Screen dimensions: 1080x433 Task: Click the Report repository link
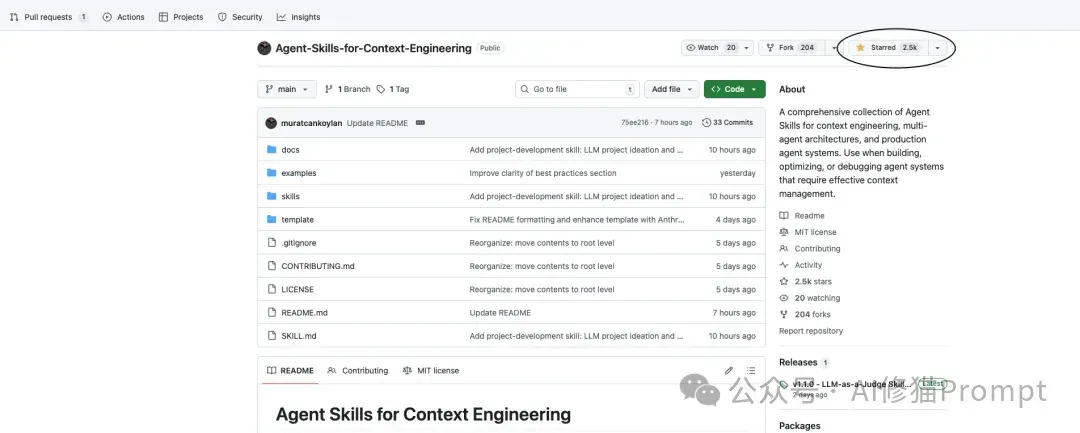(x=811, y=331)
